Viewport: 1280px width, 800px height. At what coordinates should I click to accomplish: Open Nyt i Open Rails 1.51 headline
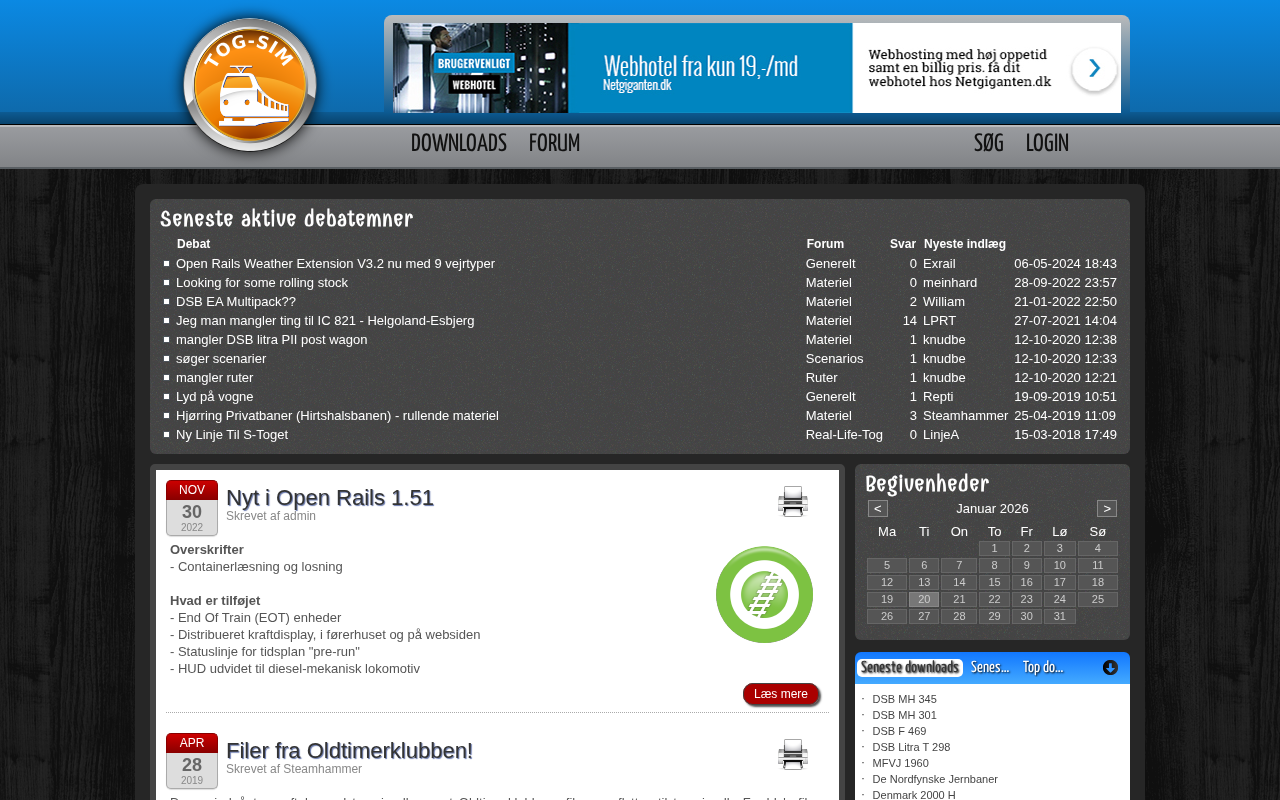(x=330, y=497)
